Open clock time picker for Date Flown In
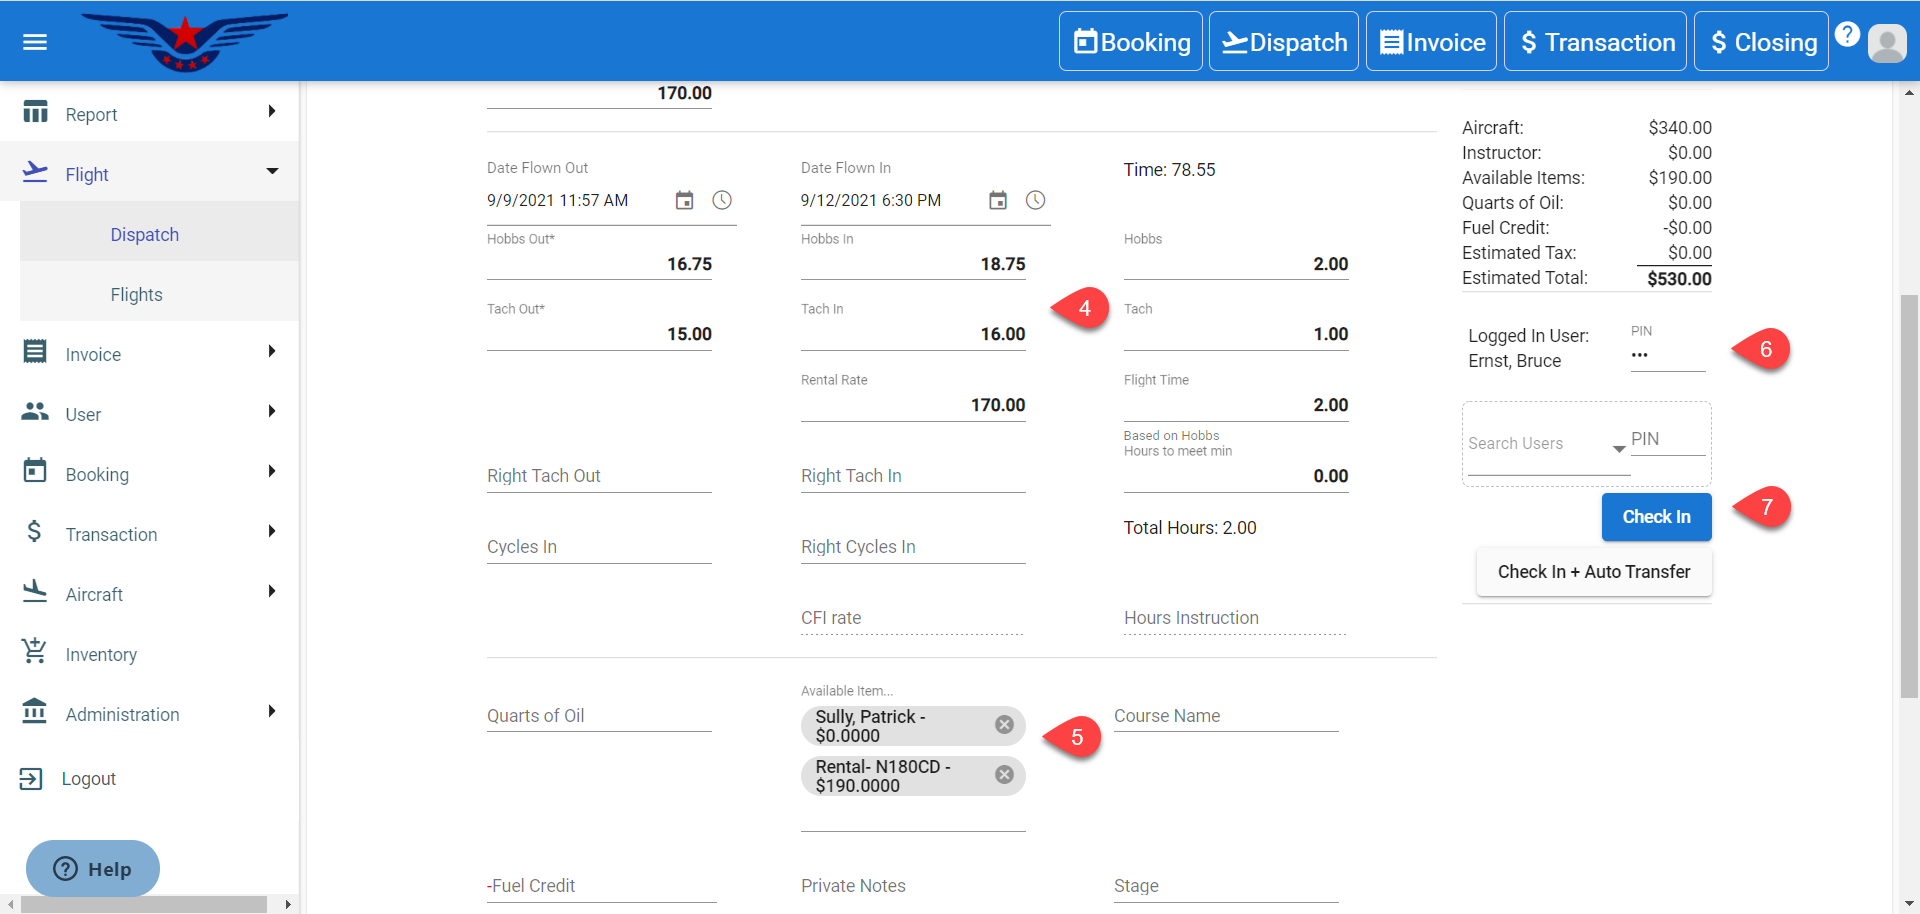 [1036, 201]
